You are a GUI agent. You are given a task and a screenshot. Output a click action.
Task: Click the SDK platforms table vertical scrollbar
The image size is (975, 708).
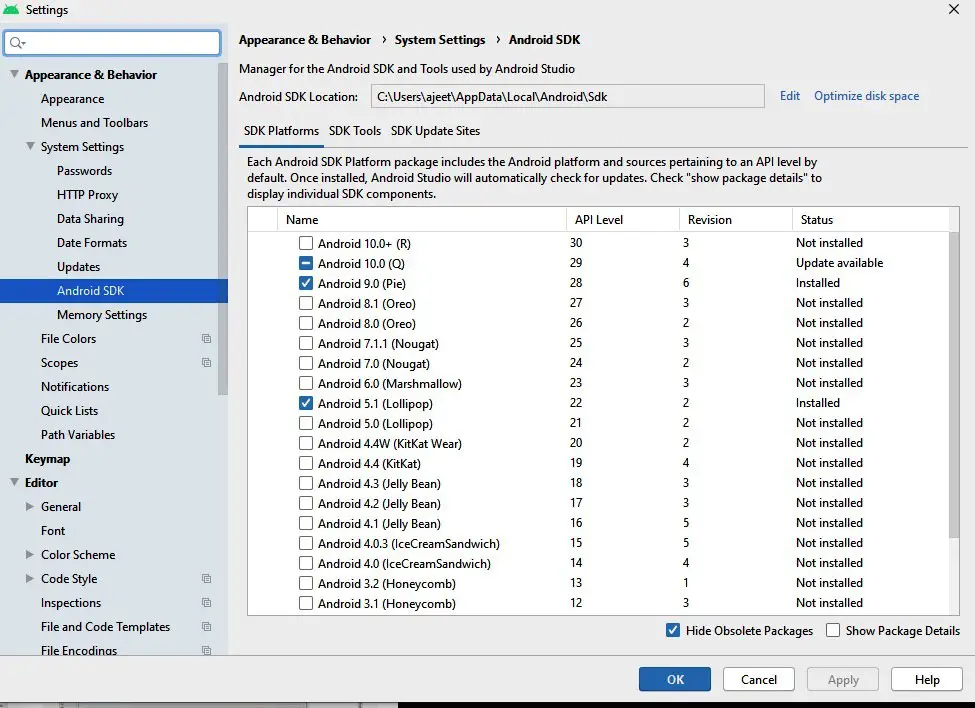point(954,385)
